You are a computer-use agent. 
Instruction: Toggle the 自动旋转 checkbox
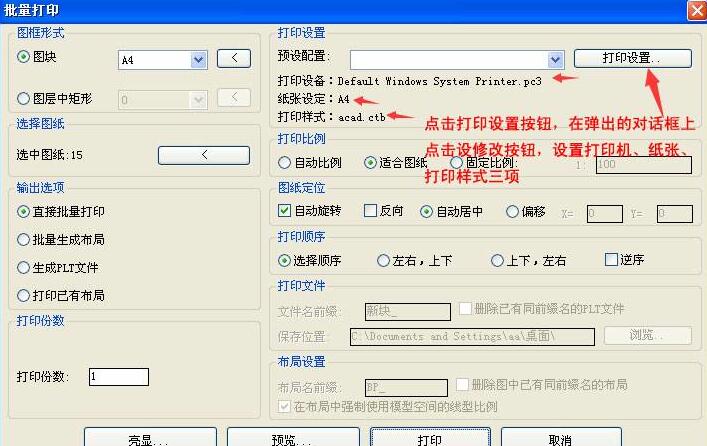(285, 211)
